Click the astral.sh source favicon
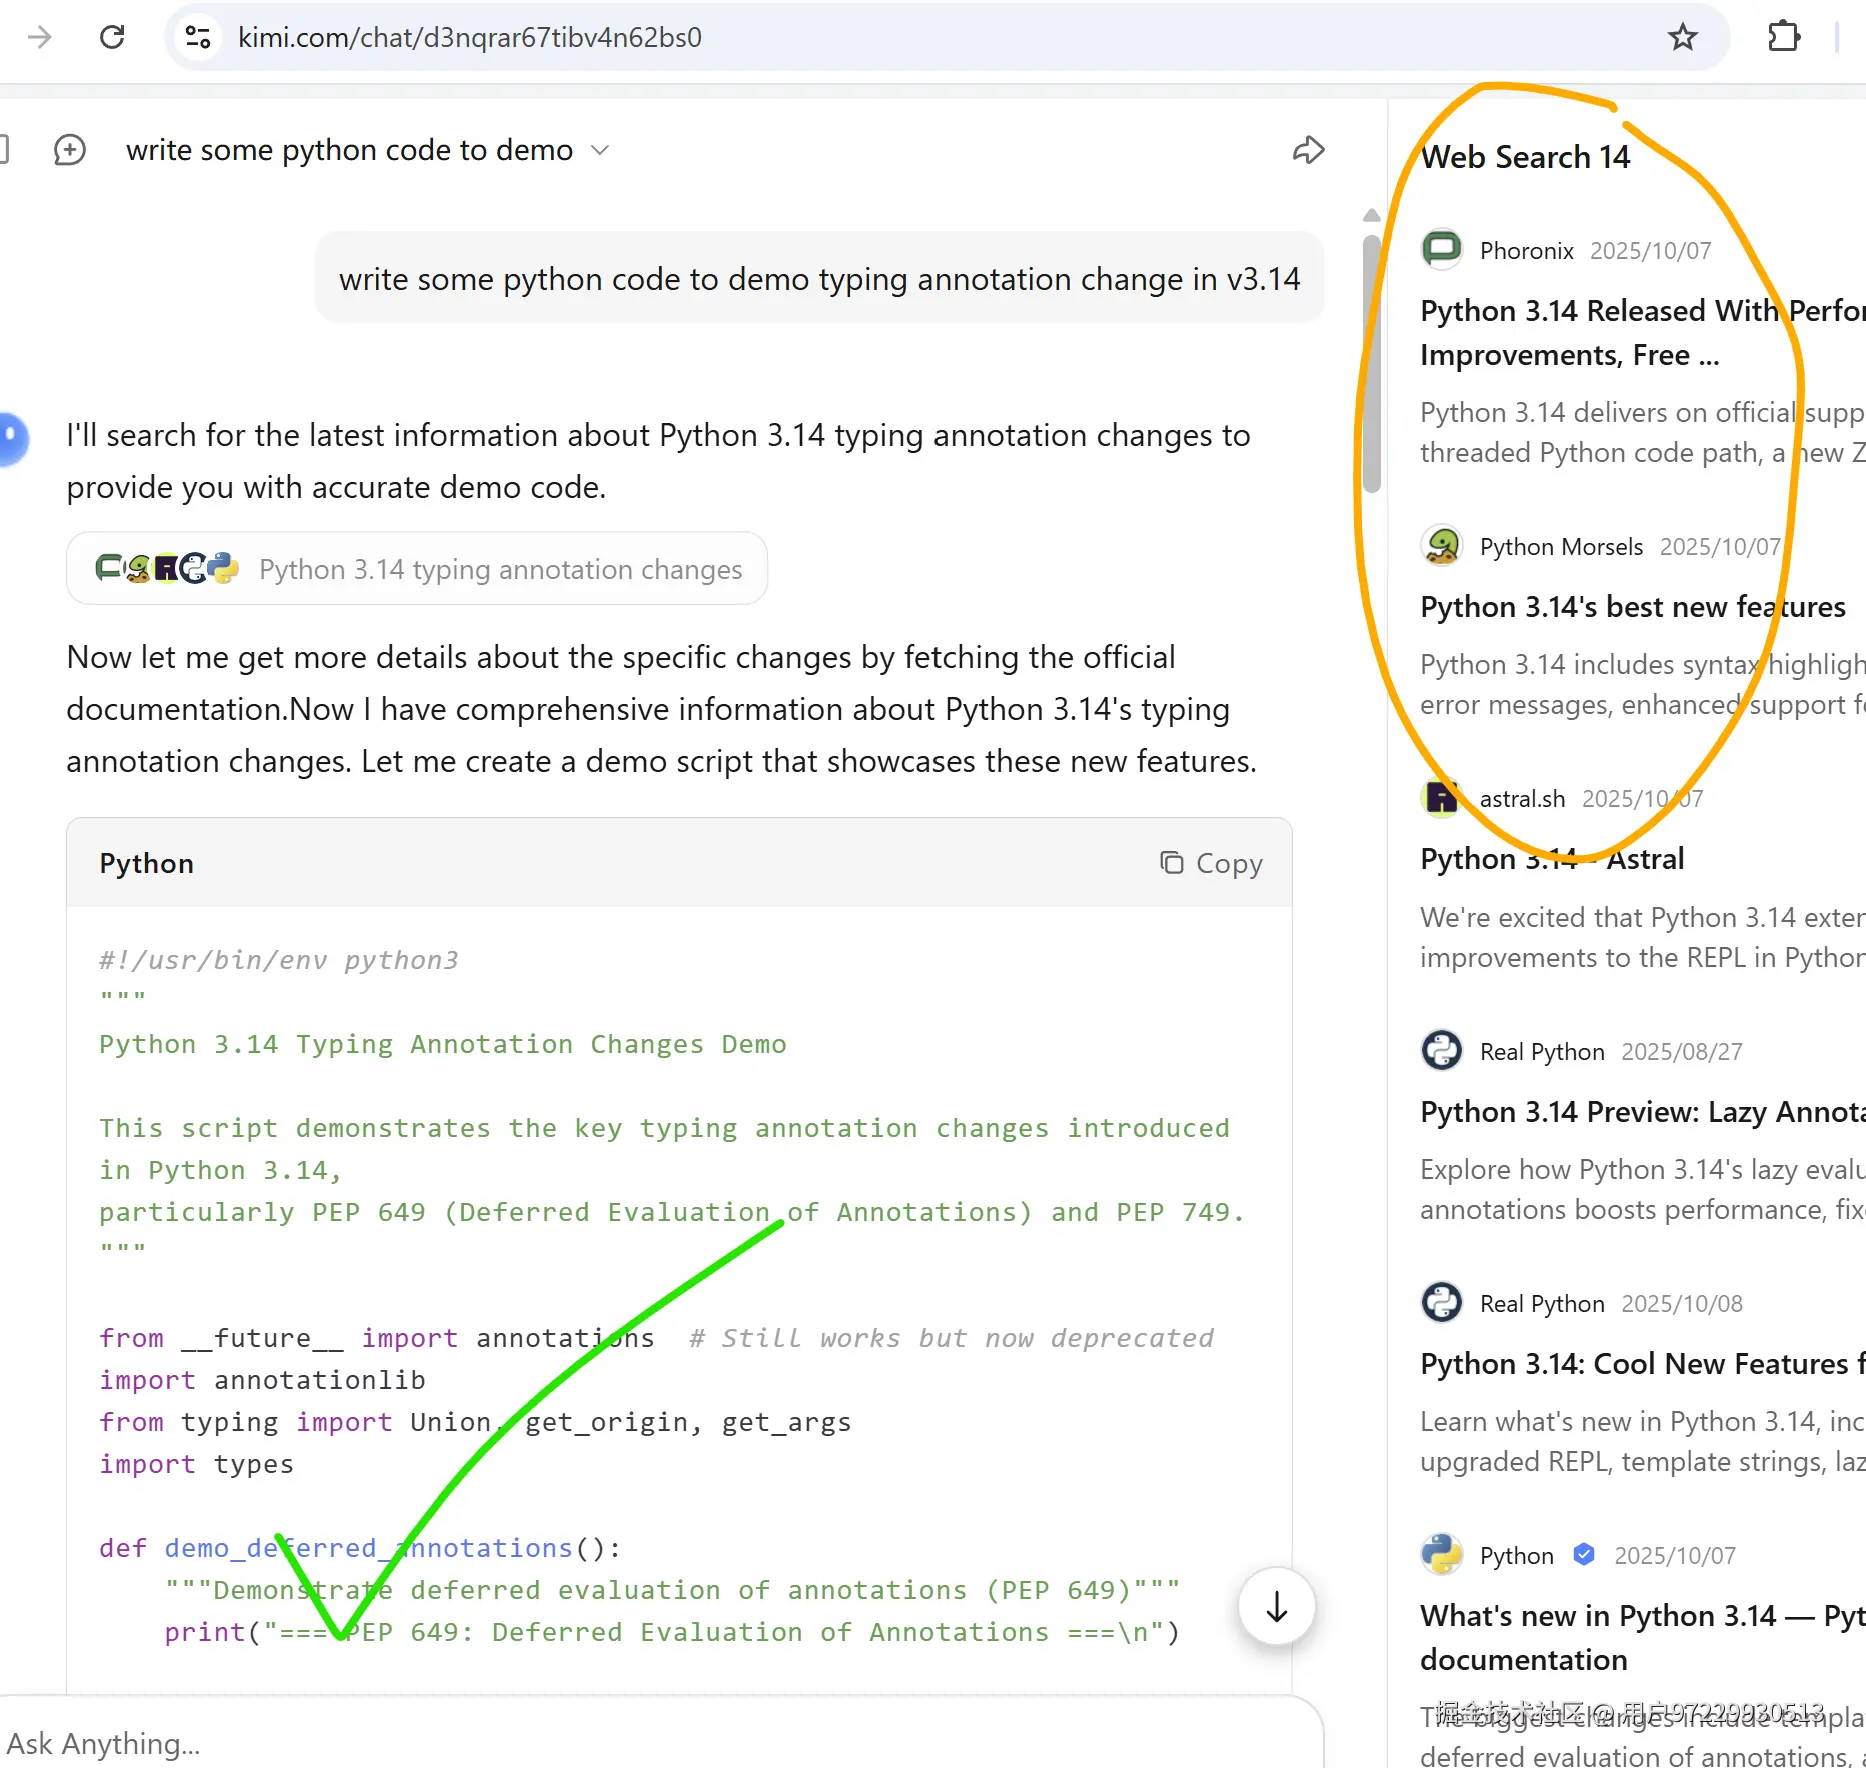 coord(1442,798)
